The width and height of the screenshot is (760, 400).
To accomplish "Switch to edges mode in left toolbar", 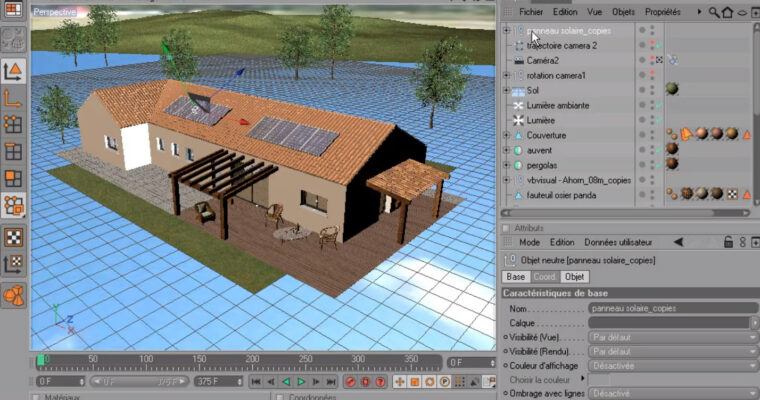I will point(13,152).
